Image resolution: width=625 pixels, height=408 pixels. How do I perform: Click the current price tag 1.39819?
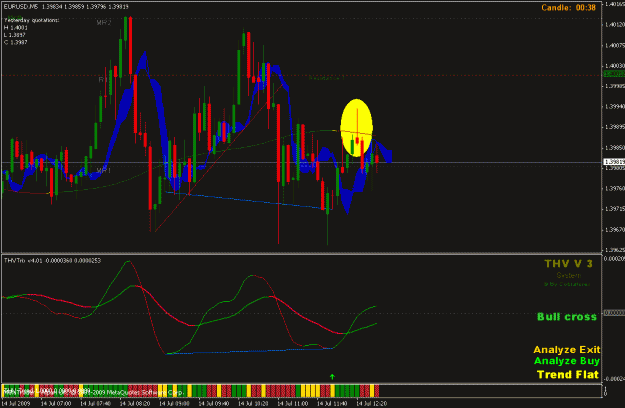[614, 162]
